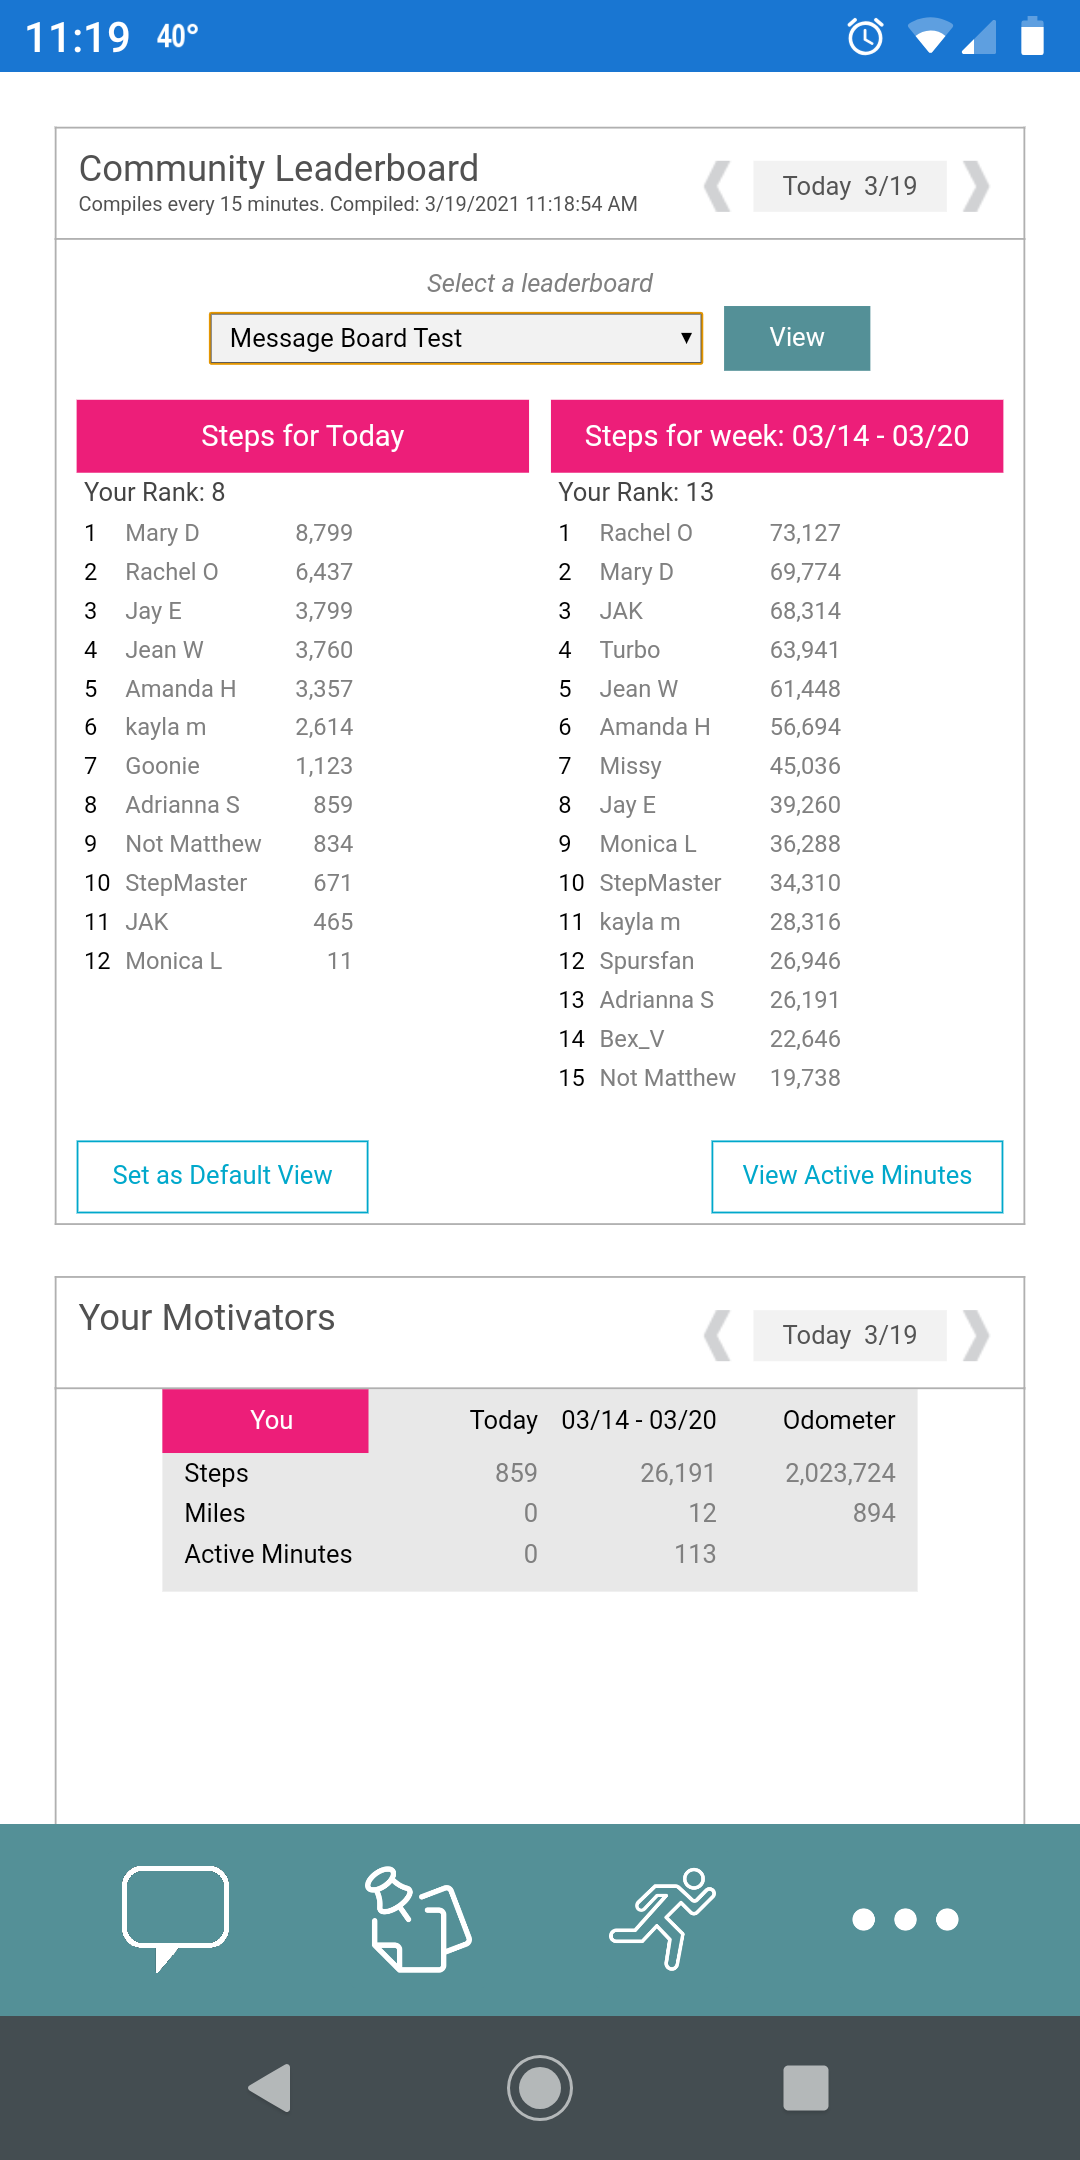
Task: Open the running figure activity icon
Action: (663, 1919)
